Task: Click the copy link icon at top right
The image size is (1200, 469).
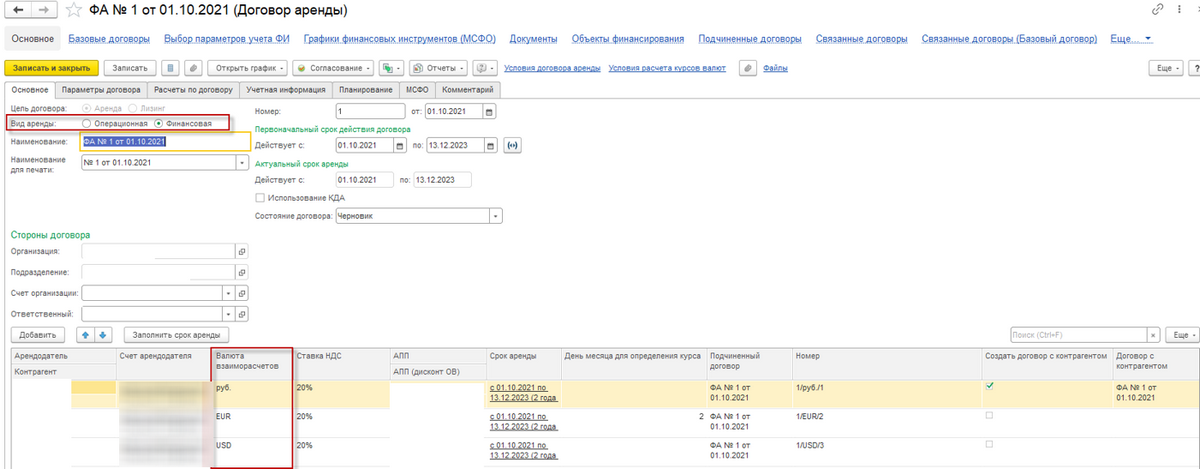Action: click(1158, 10)
